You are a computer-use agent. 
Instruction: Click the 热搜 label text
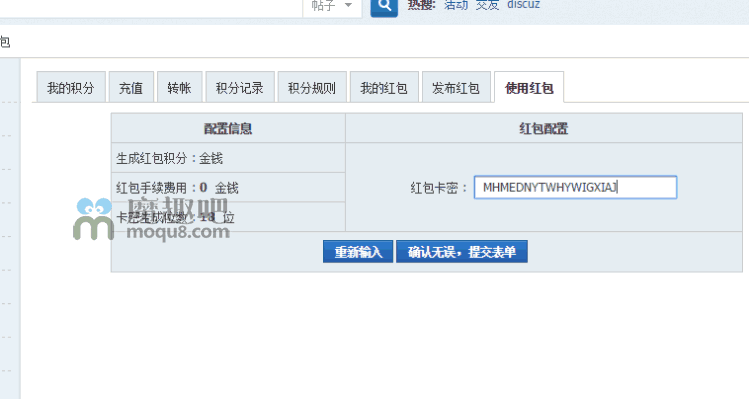(421, 5)
